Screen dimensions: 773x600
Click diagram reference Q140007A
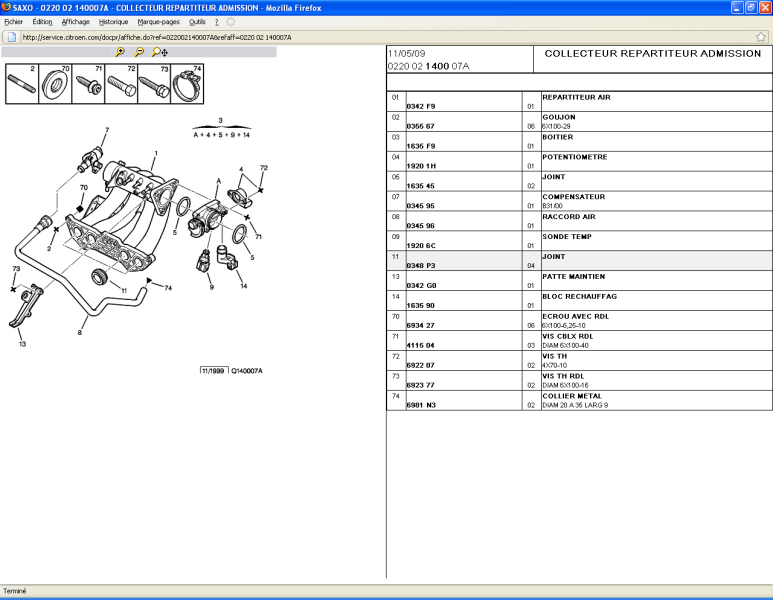coord(247,371)
